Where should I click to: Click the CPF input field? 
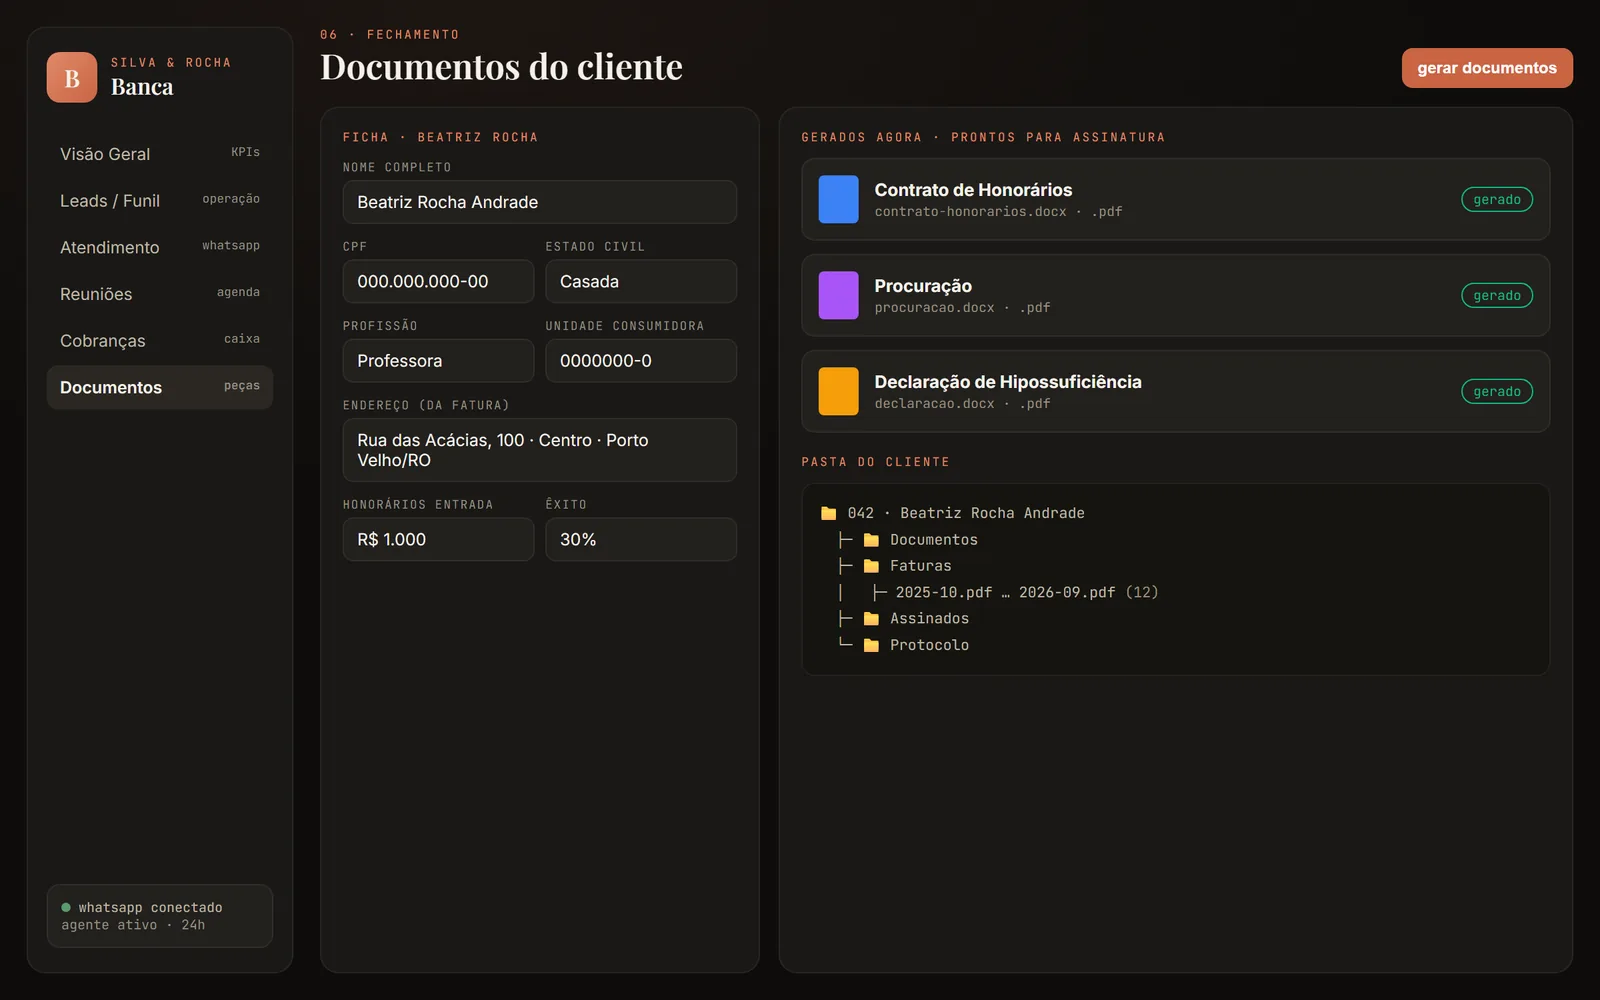coord(438,281)
